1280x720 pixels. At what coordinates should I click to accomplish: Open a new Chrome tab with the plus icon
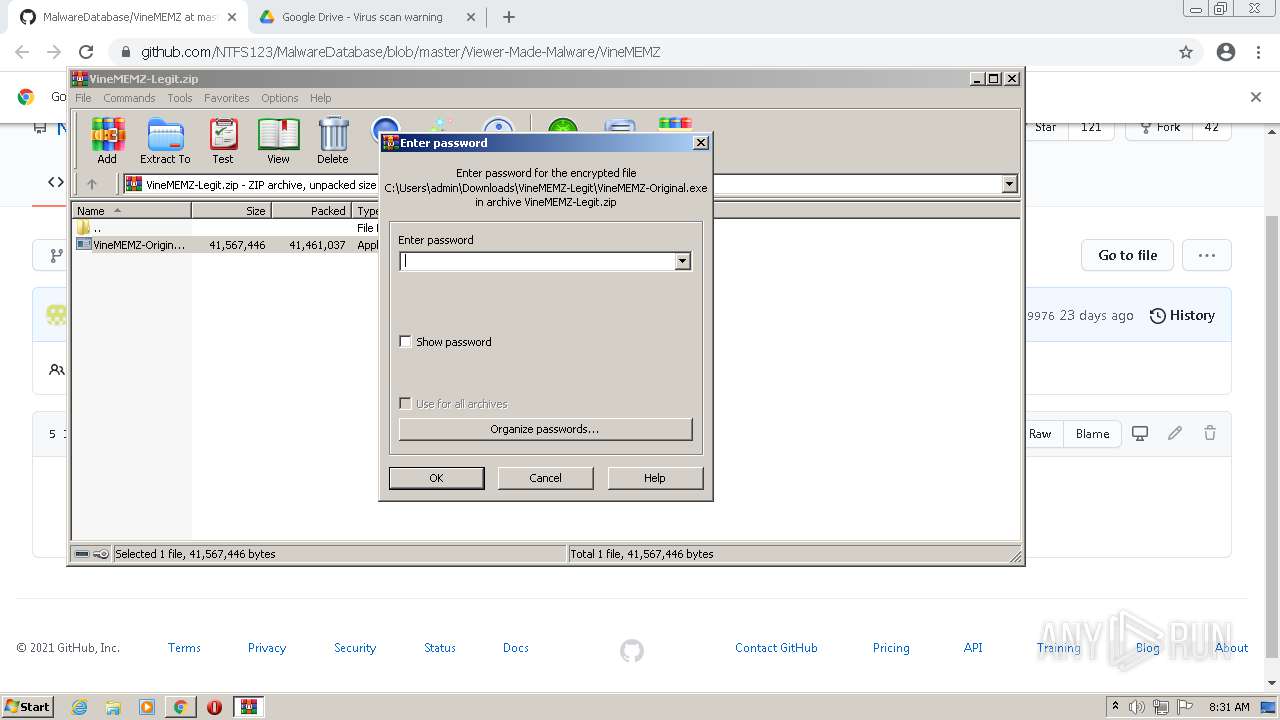pyautogui.click(x=509, y=17)
